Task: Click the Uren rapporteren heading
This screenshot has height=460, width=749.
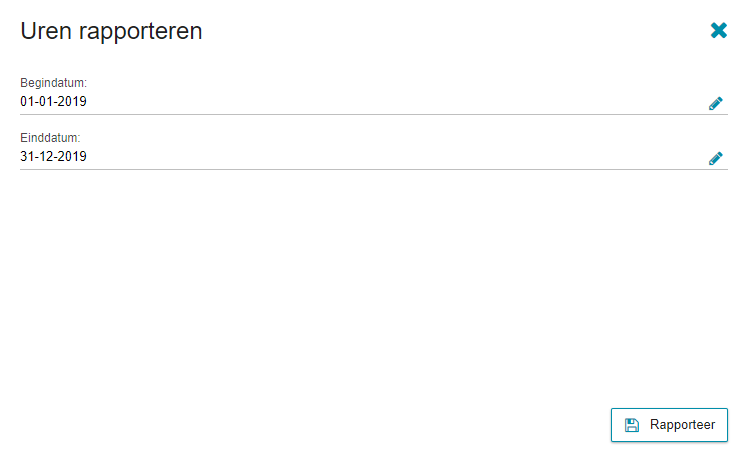Action: coord(111,32)
